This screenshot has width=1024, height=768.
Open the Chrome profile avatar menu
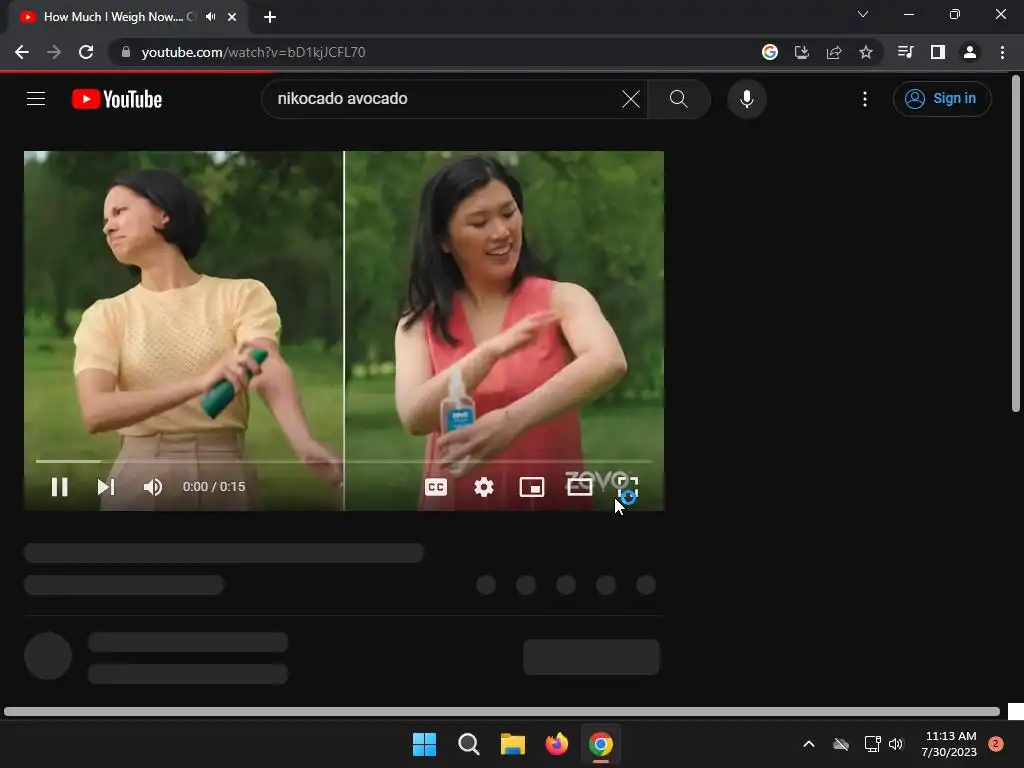pos(970,52)
